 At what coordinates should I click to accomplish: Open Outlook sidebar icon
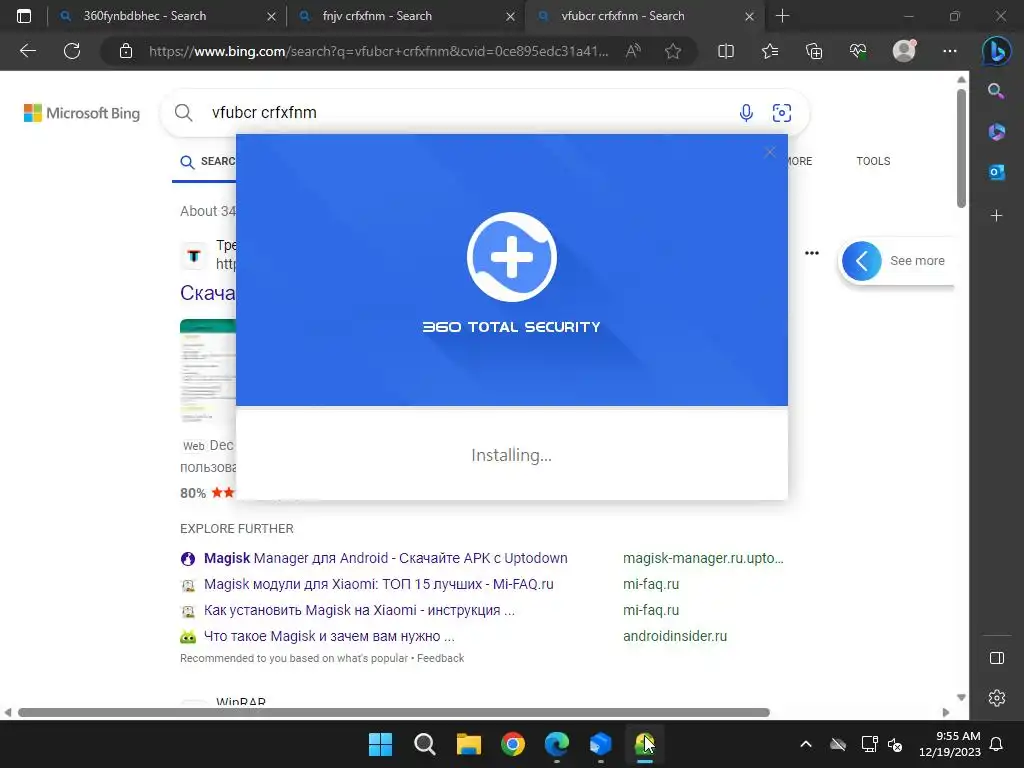coord(996,172)
